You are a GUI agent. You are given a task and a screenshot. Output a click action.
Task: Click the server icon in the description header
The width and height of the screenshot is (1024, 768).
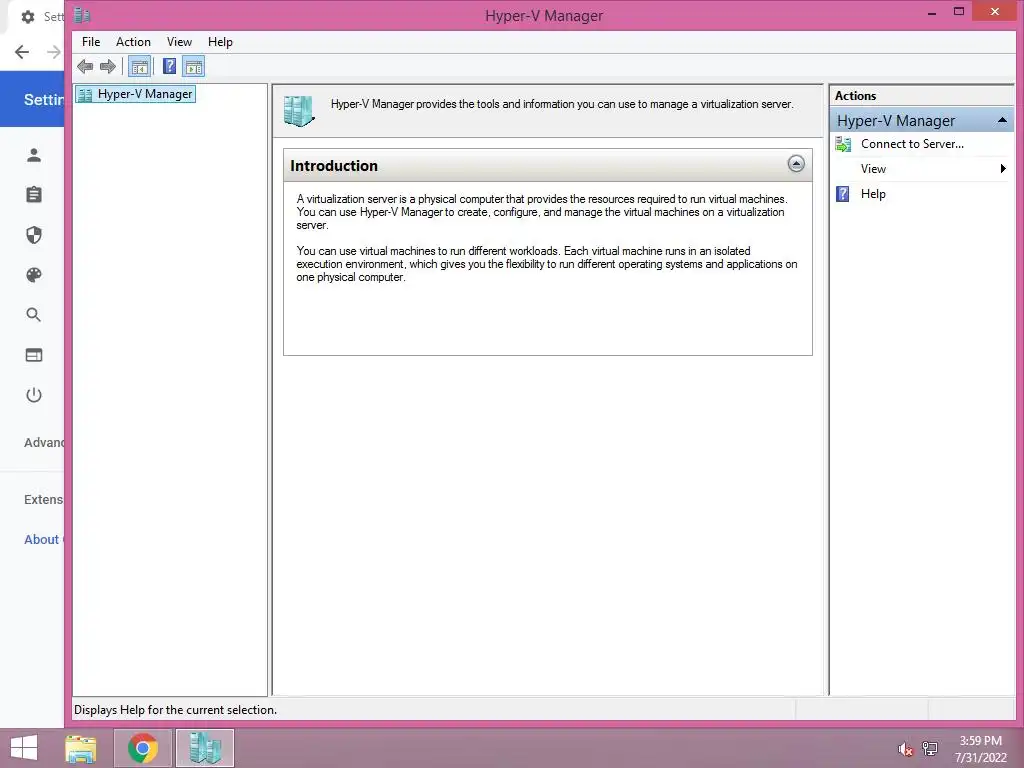pos(299,110)
